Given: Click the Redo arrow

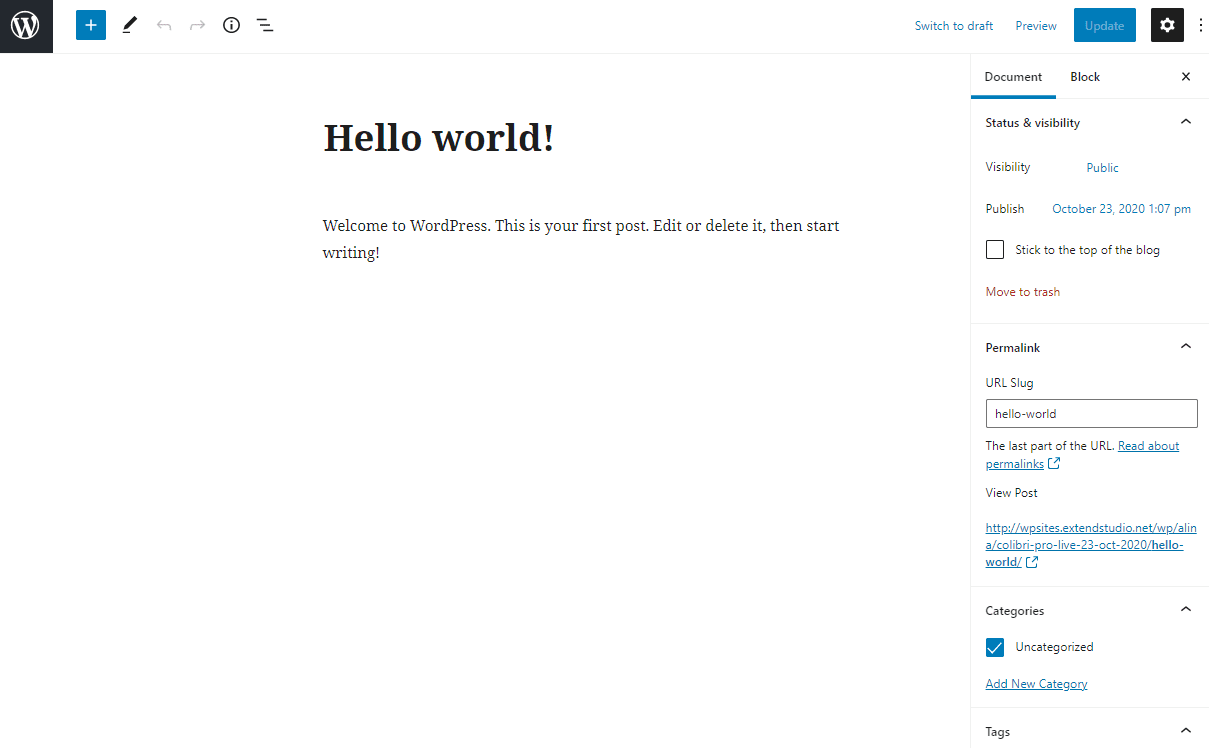Looking at the screenshot, I should coord(197,25).
